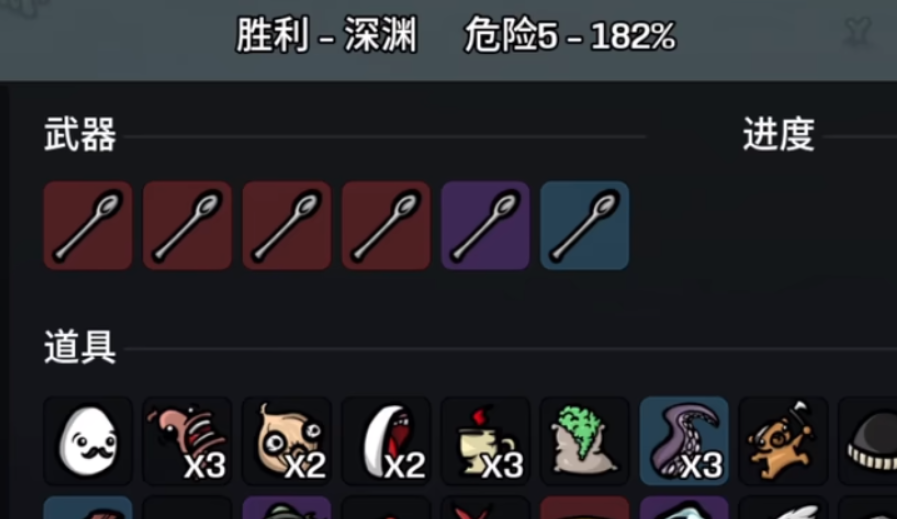Click the 道具 section heading
897x519 pixels.
pyautogui.click(x=80, y=347)
